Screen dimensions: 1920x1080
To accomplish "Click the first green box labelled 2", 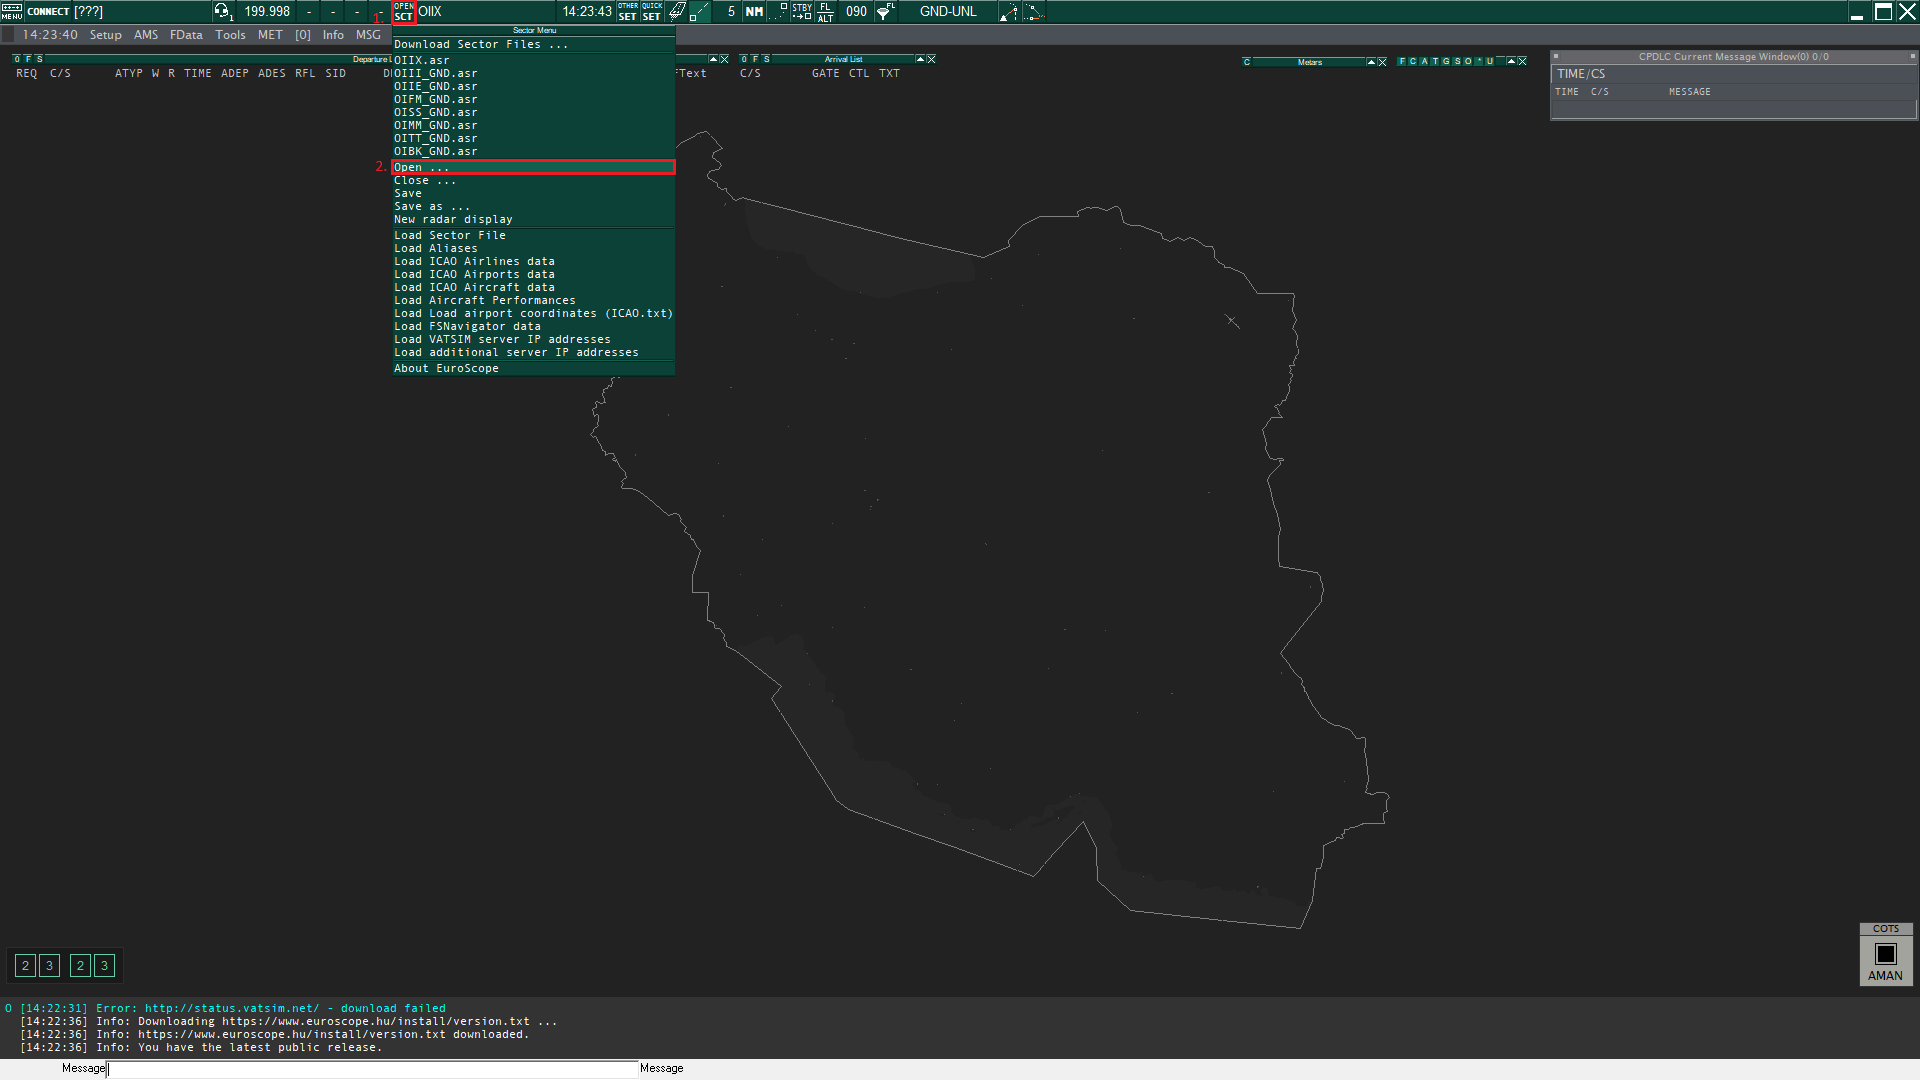I will point(25,965).
